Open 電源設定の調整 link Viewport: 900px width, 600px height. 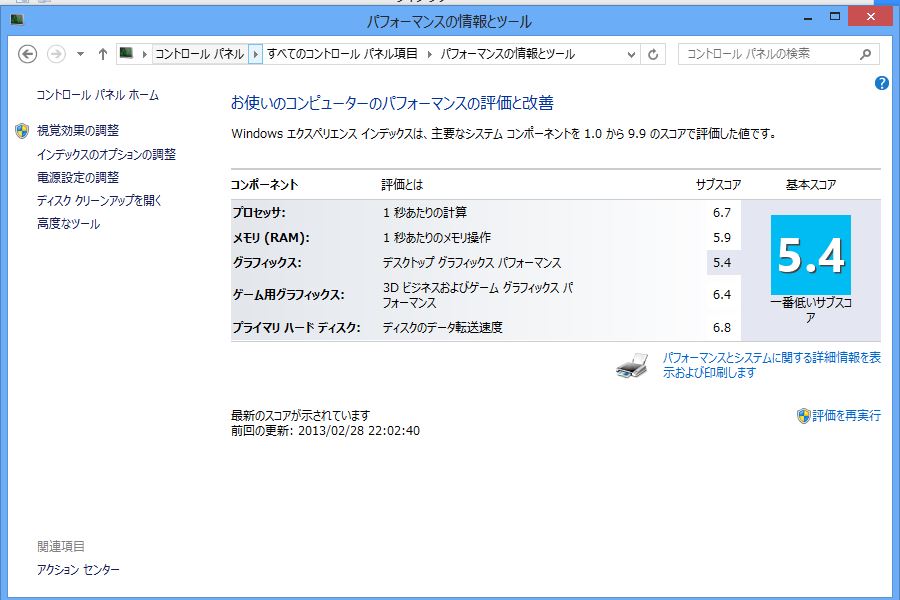pyautogui.click(x=77, y=177)
